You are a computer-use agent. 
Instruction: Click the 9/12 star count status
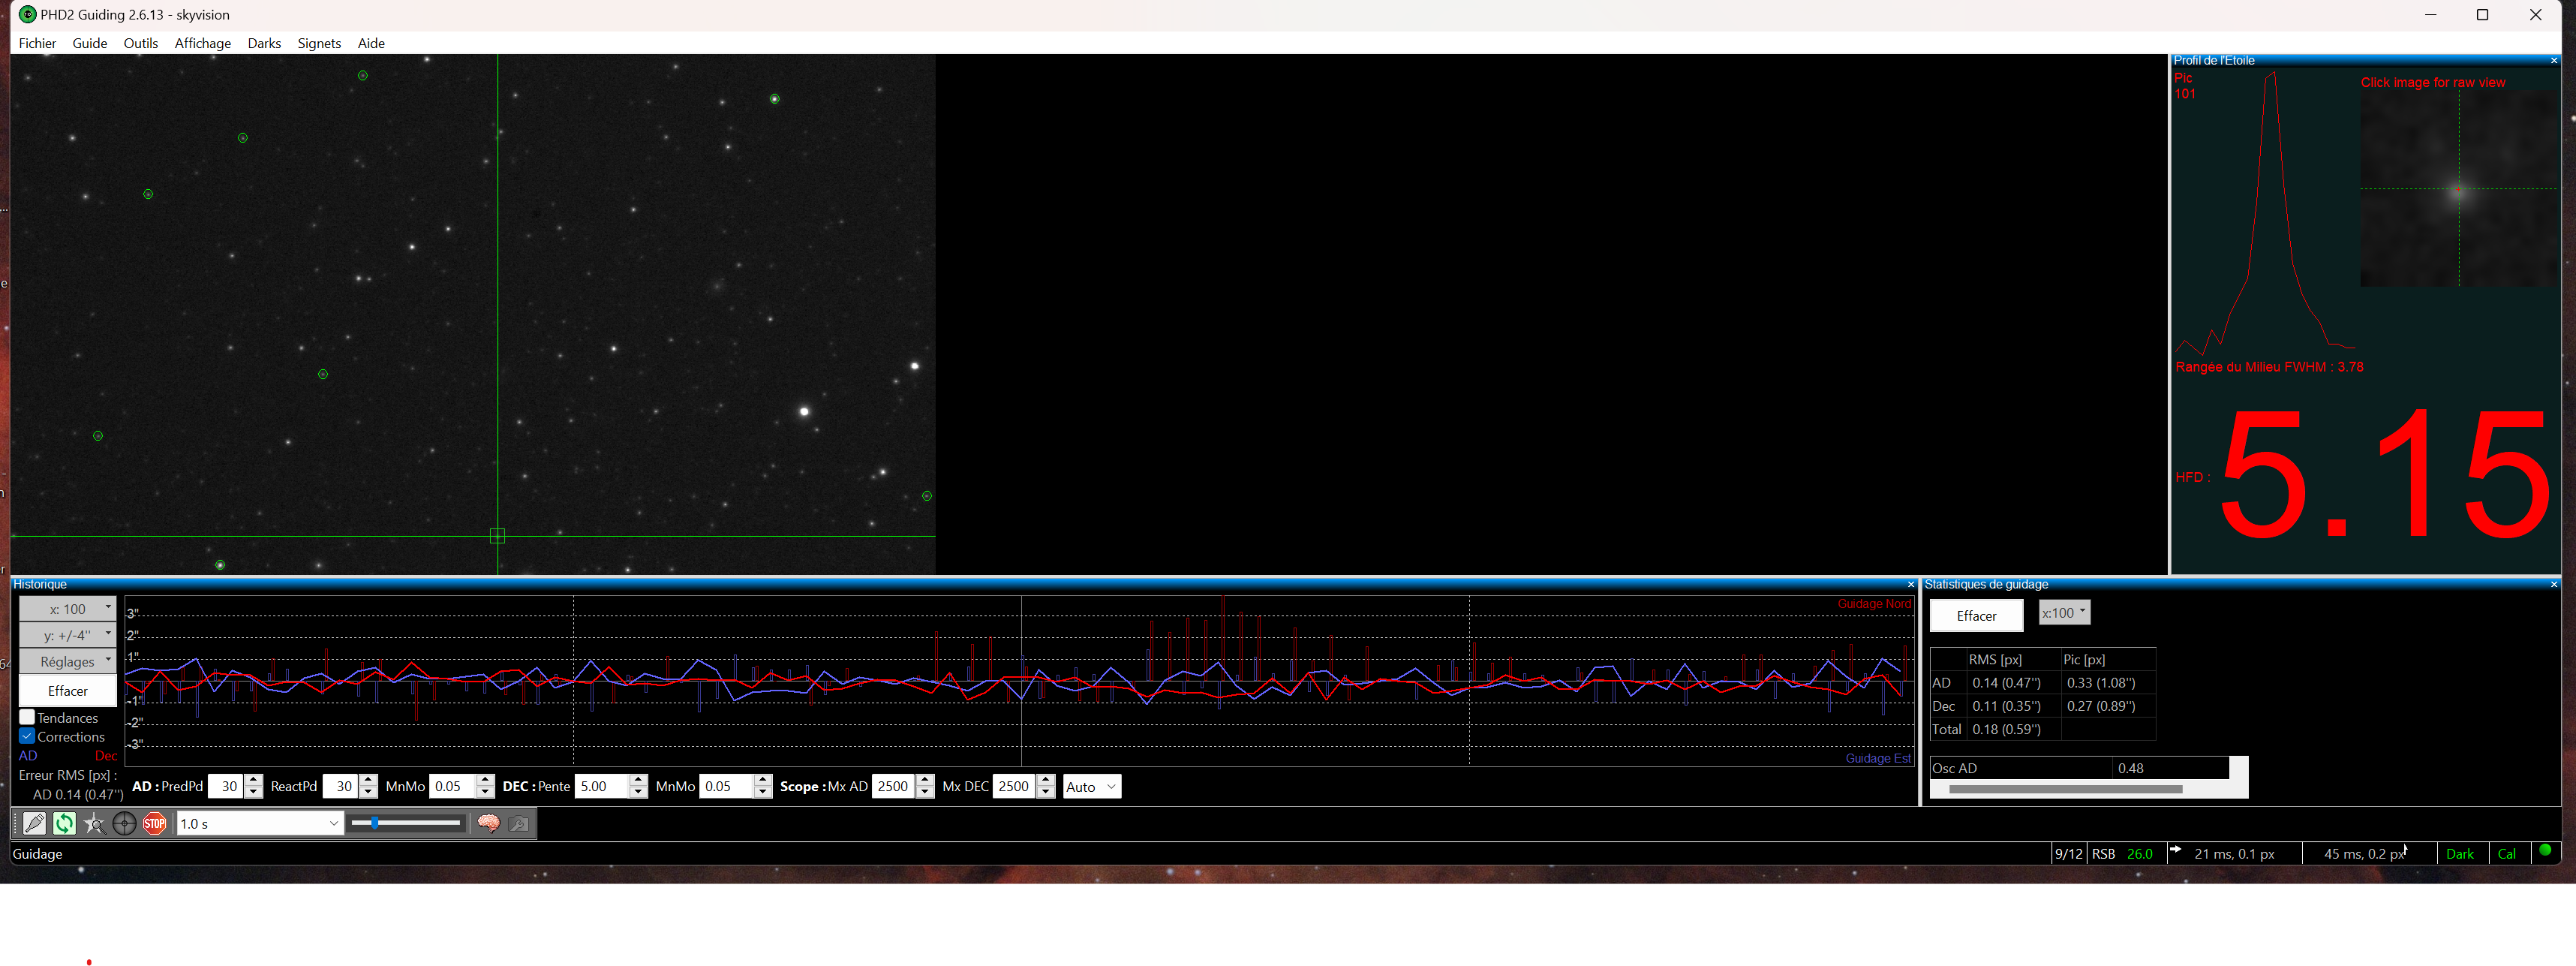pos(2068,854)
